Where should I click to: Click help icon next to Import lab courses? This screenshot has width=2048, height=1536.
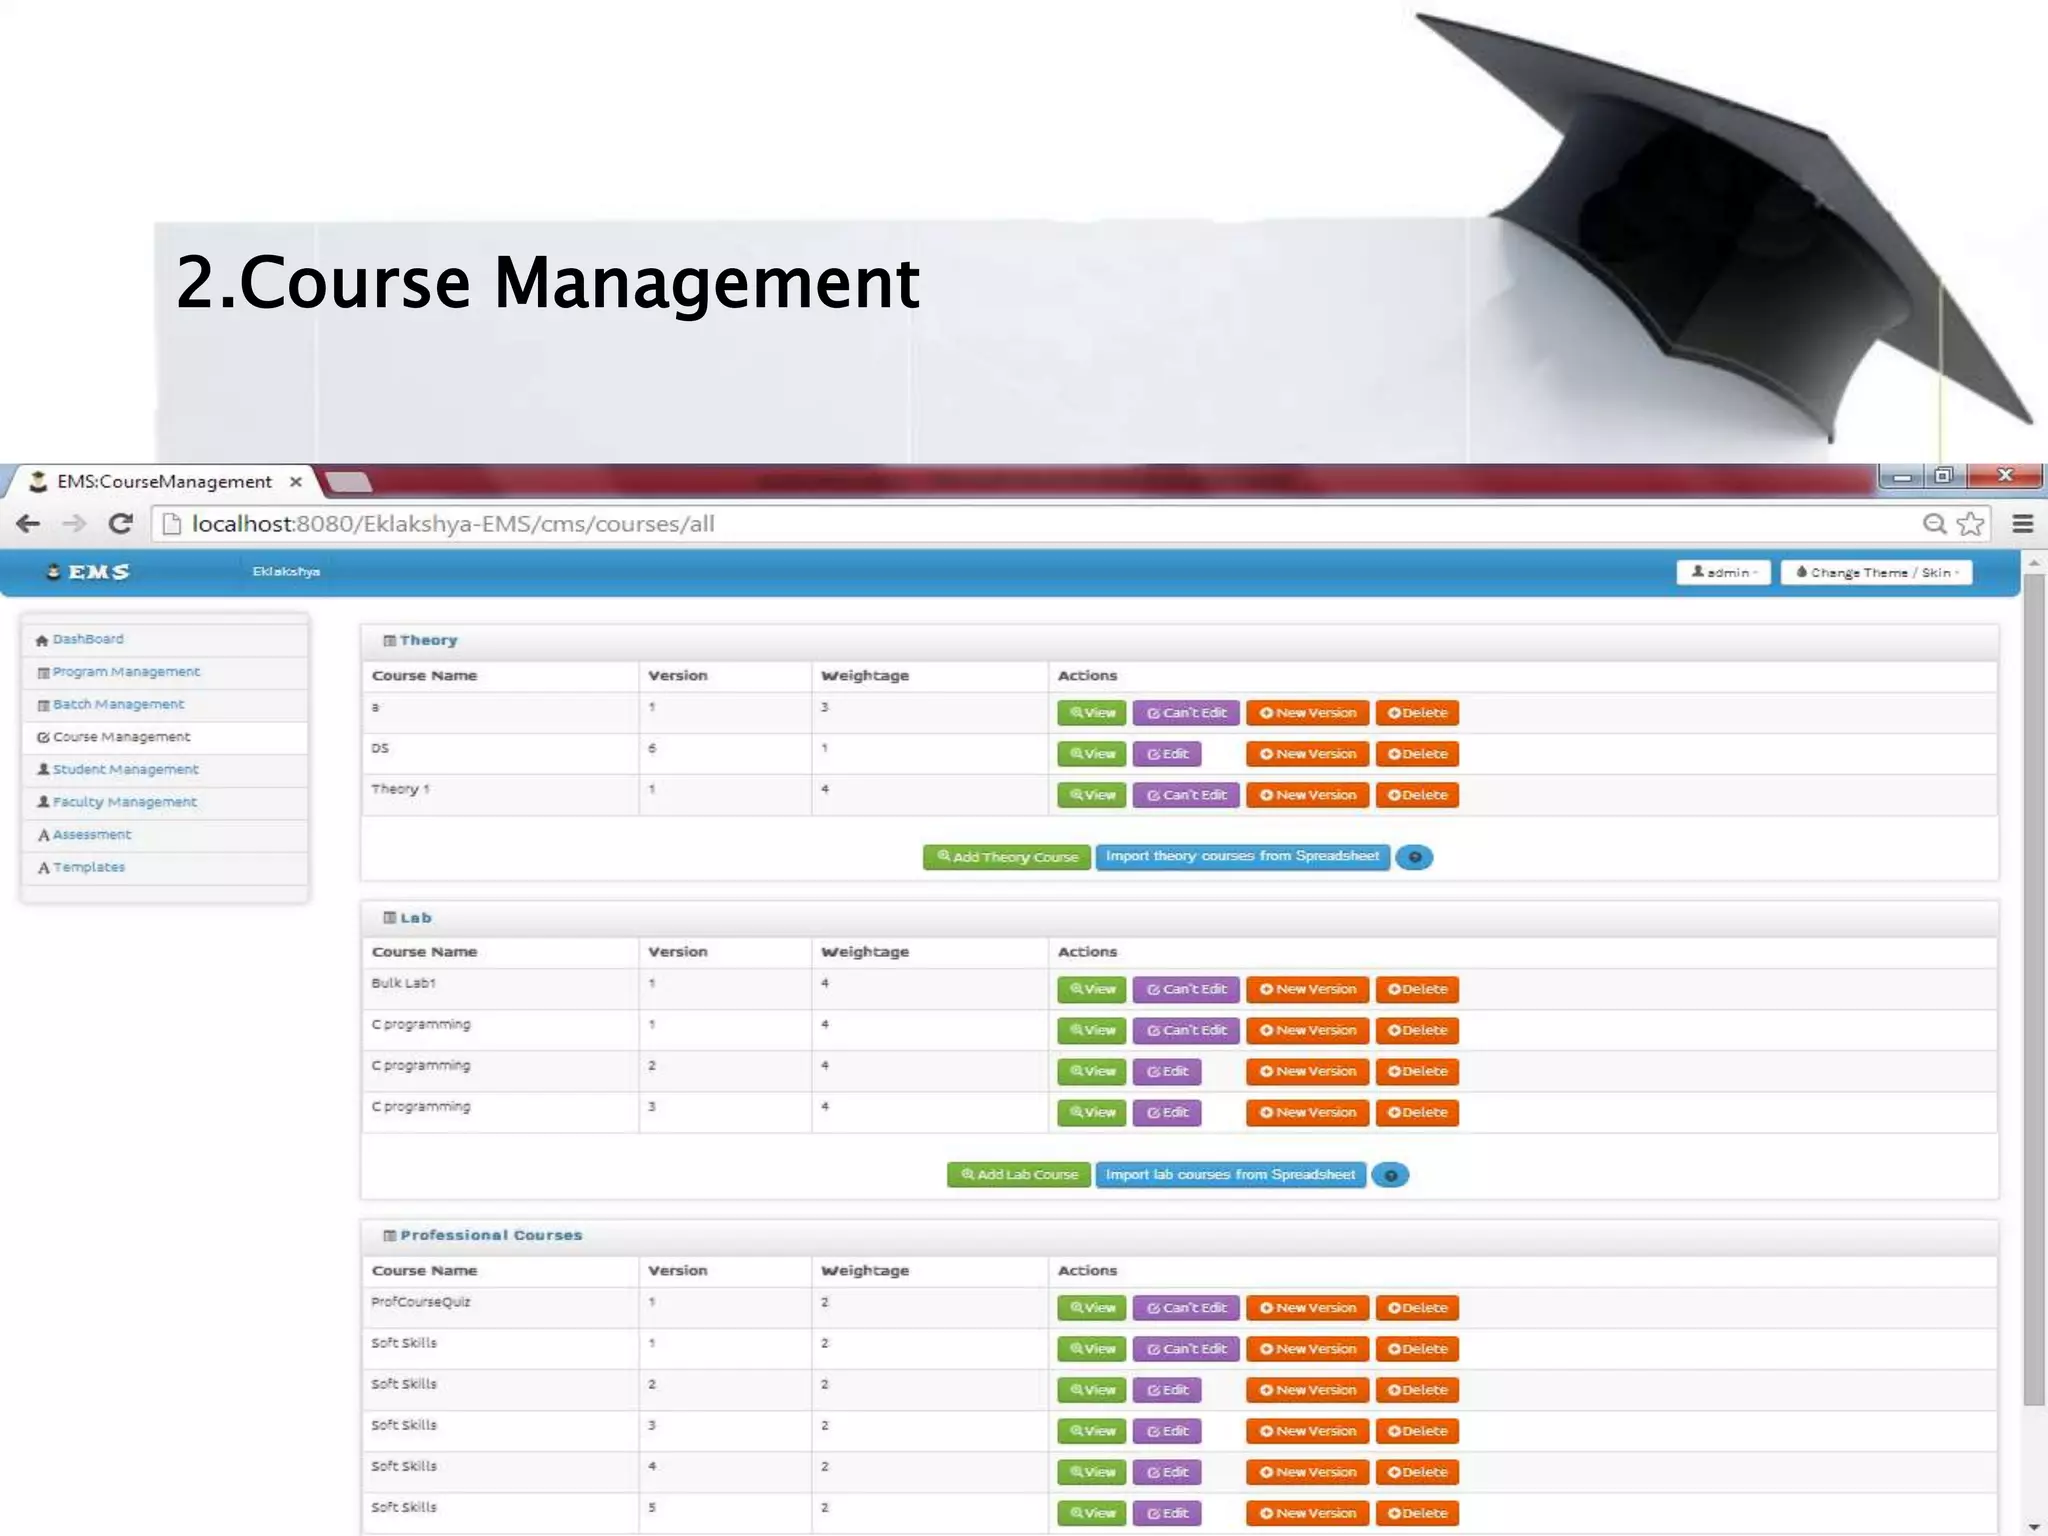point(1390,1175)
